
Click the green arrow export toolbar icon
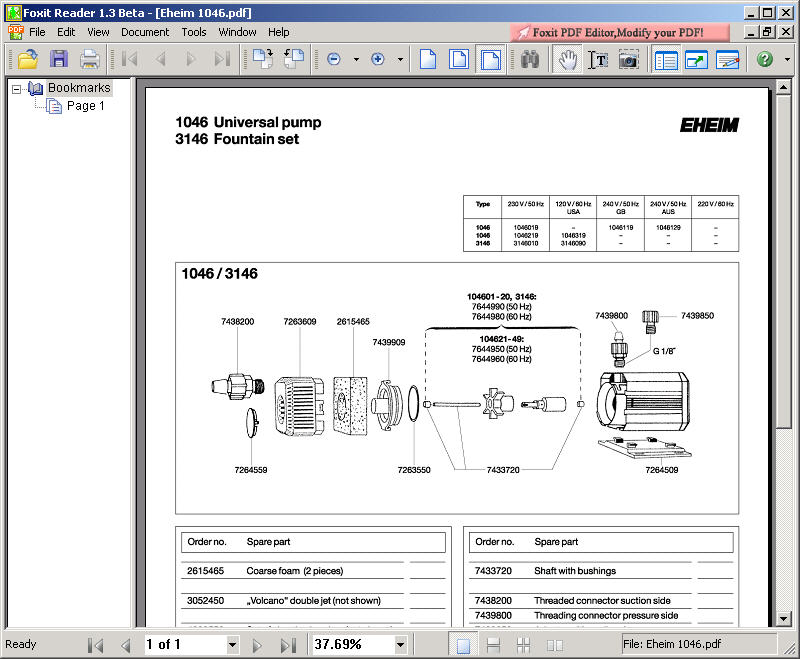696,59
